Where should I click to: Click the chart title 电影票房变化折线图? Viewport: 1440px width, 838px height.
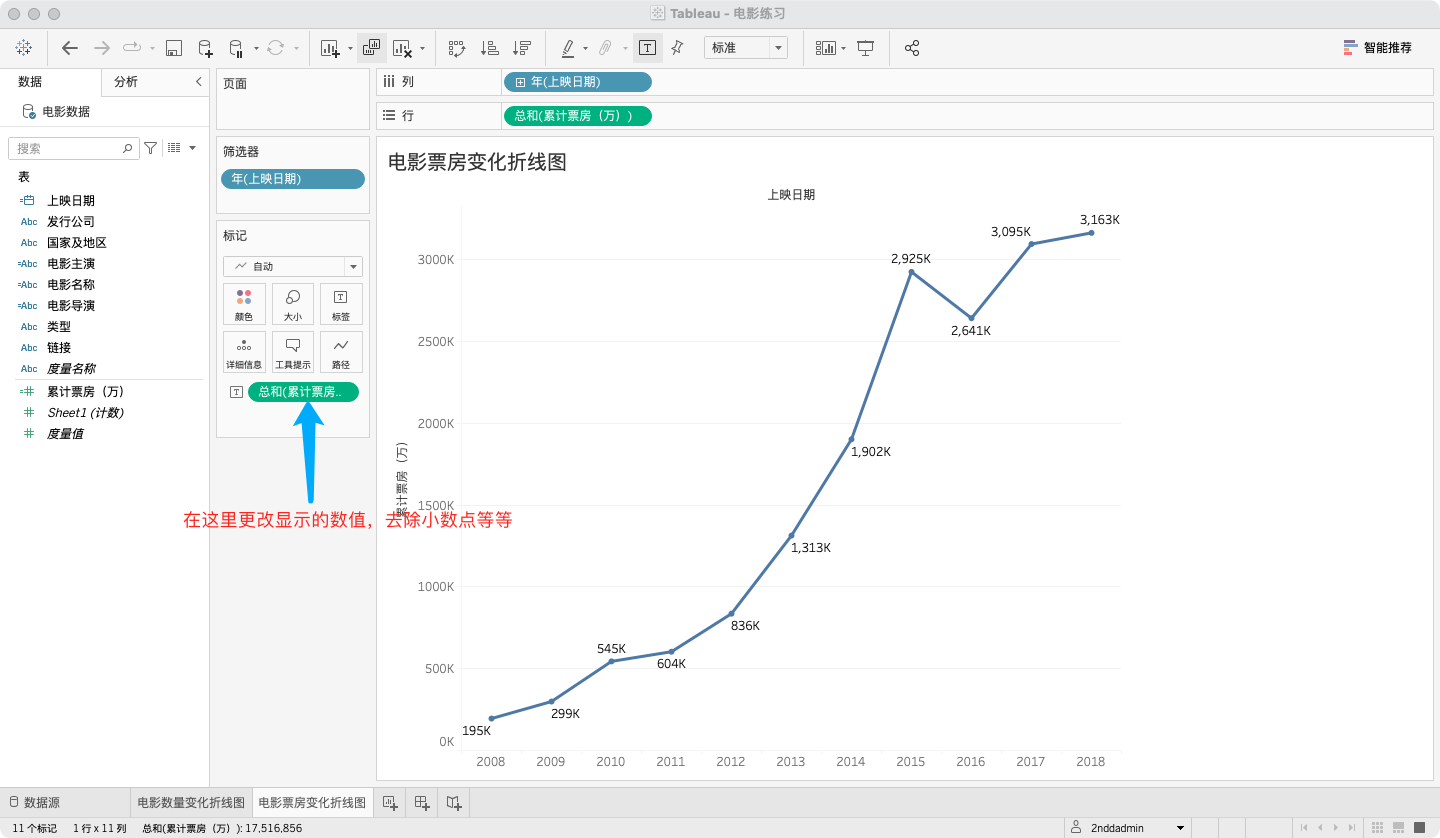(477, 162)
